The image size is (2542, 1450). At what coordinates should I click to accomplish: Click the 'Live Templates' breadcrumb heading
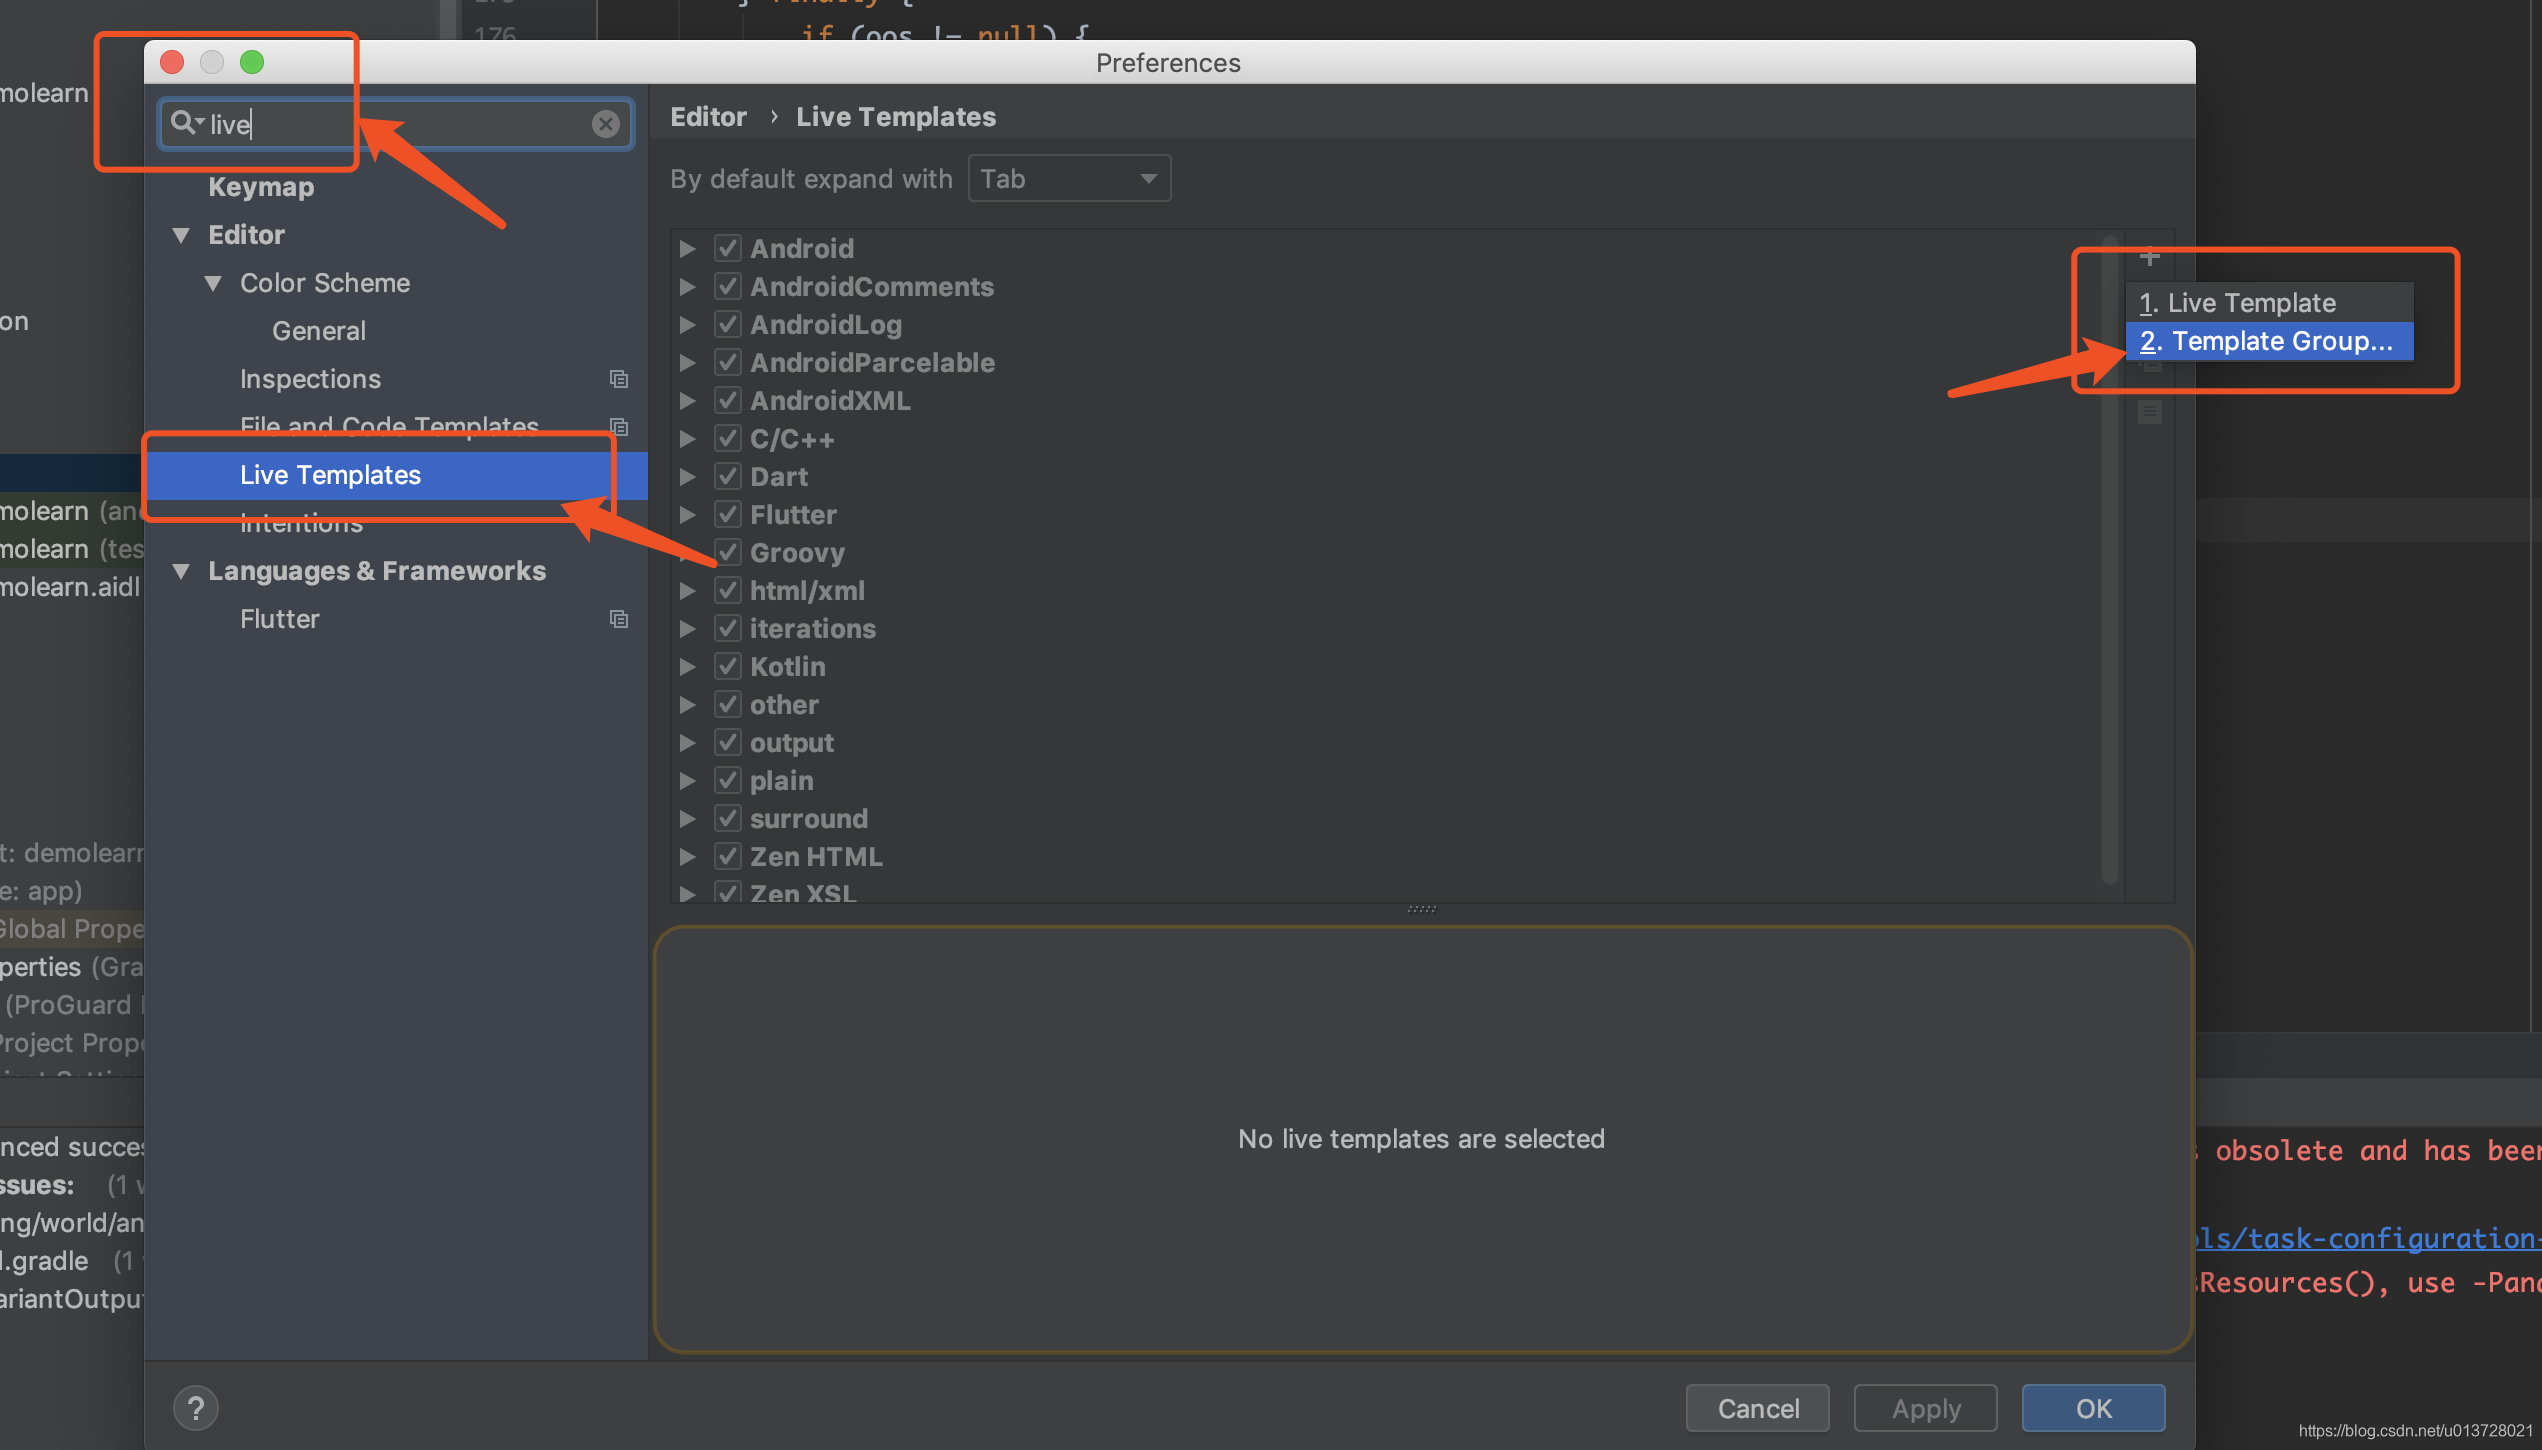coord(896,117)
